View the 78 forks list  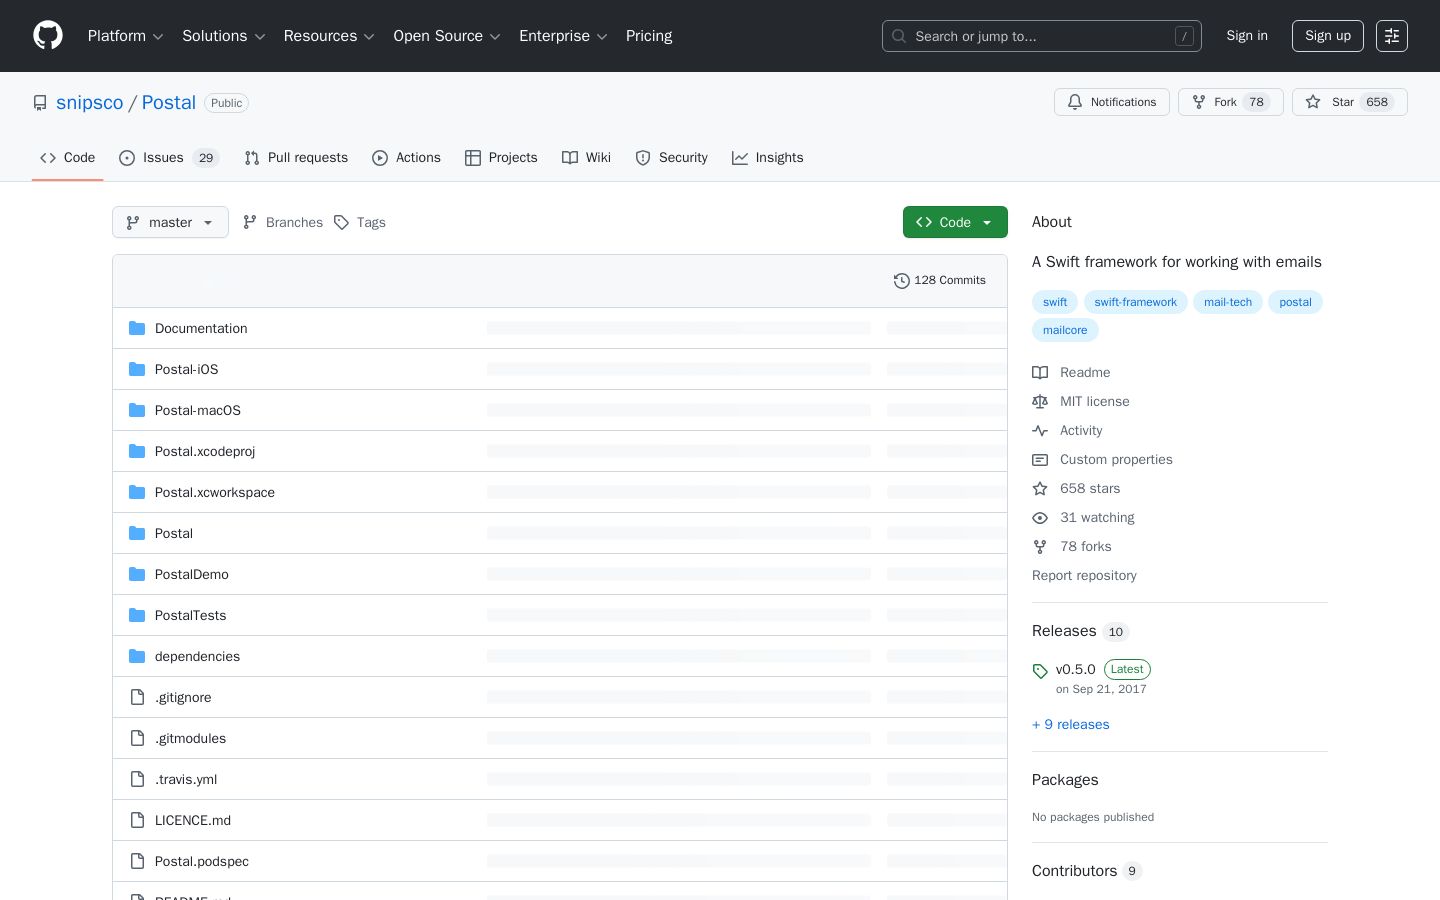(x=1072, y=546)
